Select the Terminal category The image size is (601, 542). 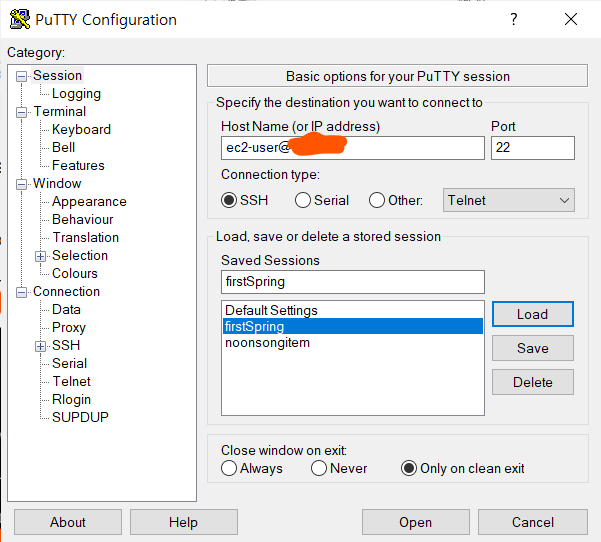tap(60, 112)
